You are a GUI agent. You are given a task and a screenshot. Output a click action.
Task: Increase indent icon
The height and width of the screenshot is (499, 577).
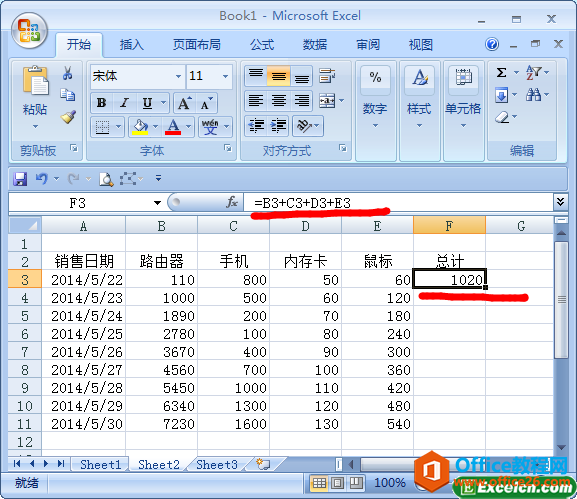click(x=279, y=125)
